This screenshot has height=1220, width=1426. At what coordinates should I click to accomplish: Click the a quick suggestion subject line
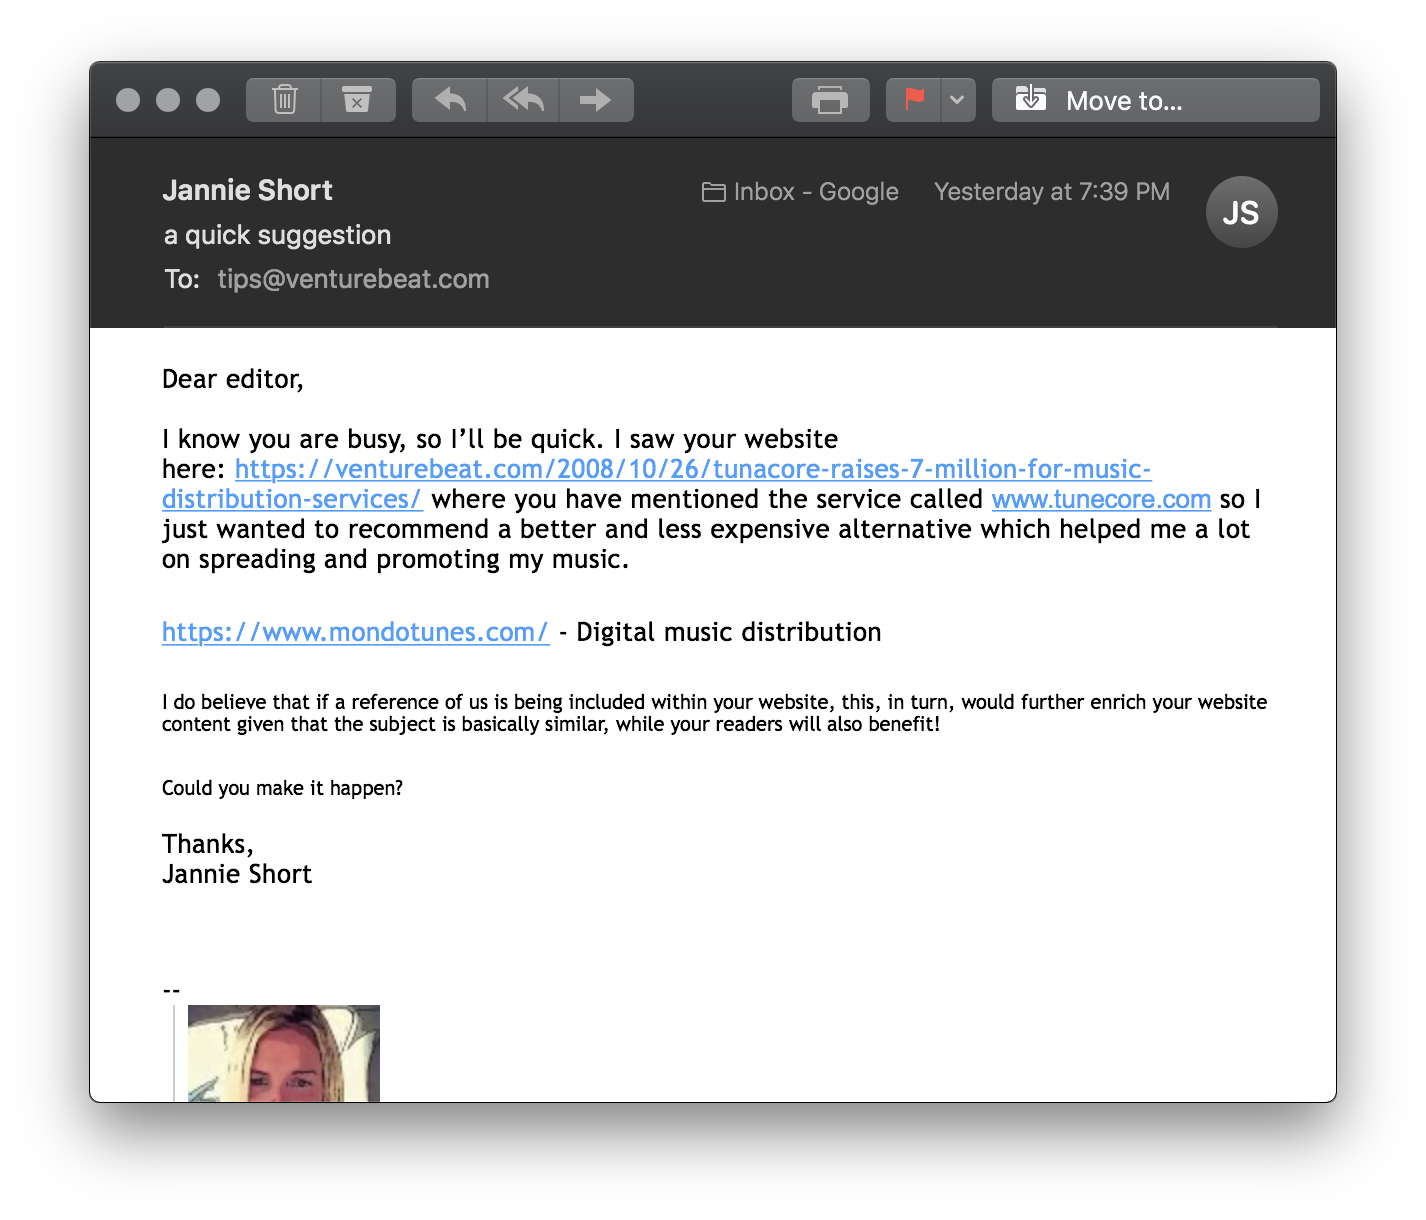[277, 235]
